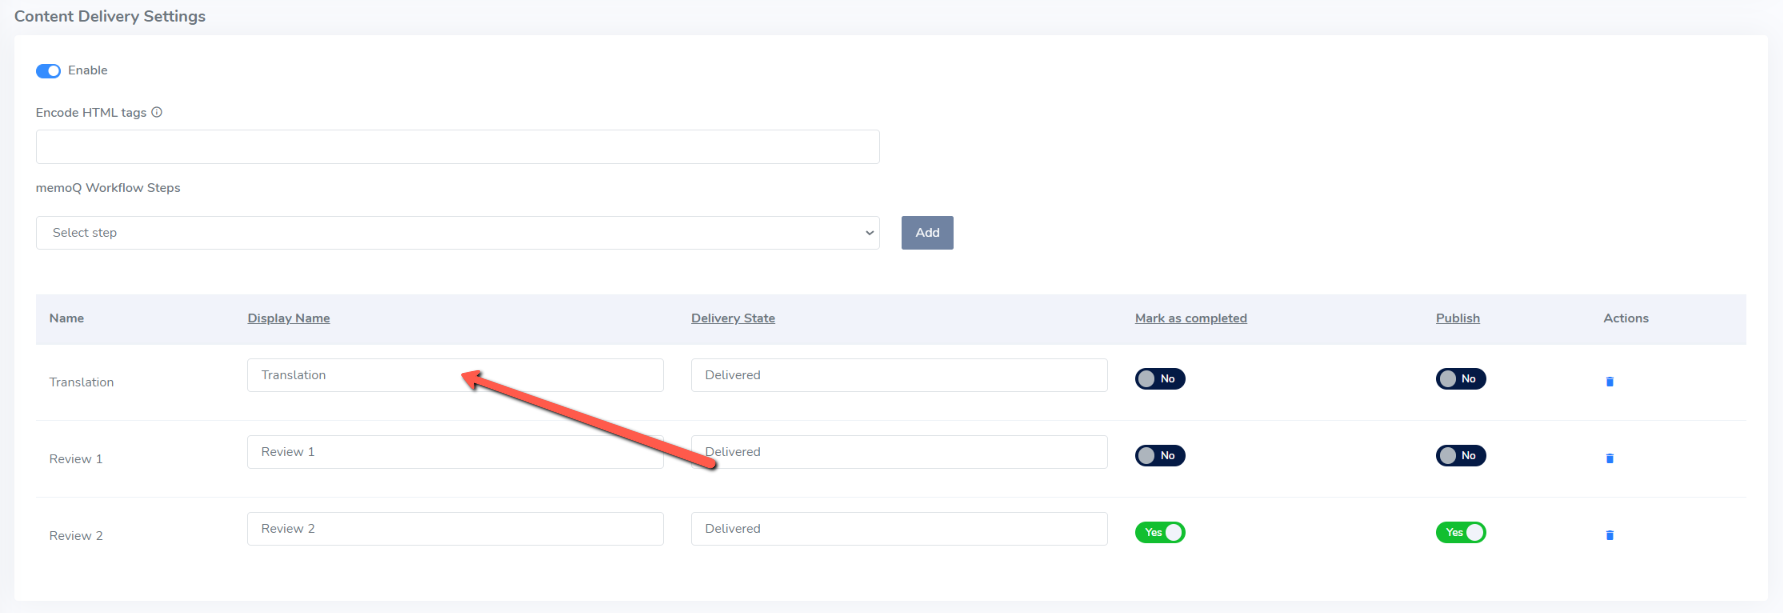Click the Publish column header
This screenshot has height=613, width=1783.
click(x=1458, y=318)
